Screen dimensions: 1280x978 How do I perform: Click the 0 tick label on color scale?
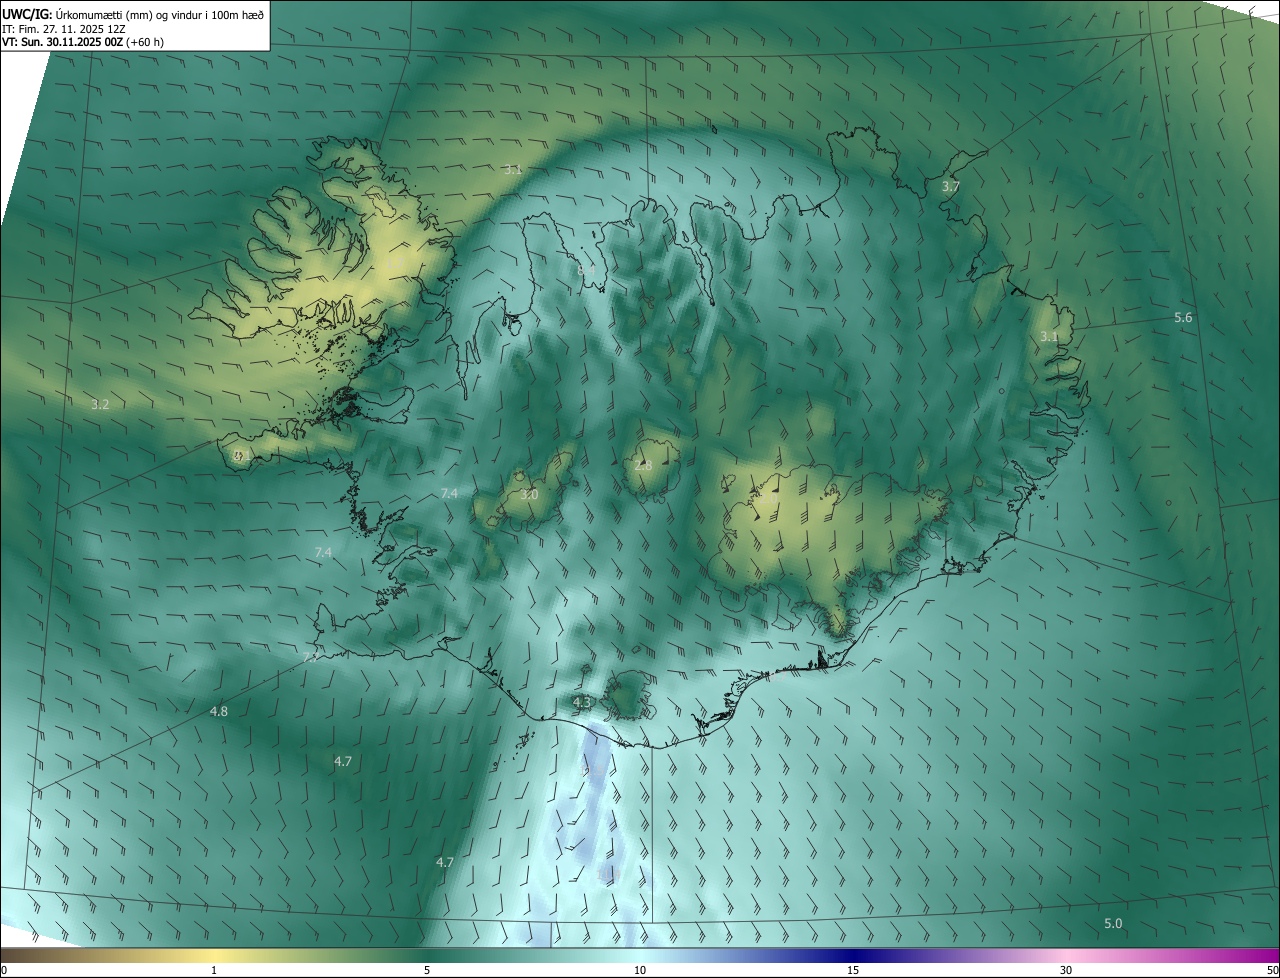[4, 970]
